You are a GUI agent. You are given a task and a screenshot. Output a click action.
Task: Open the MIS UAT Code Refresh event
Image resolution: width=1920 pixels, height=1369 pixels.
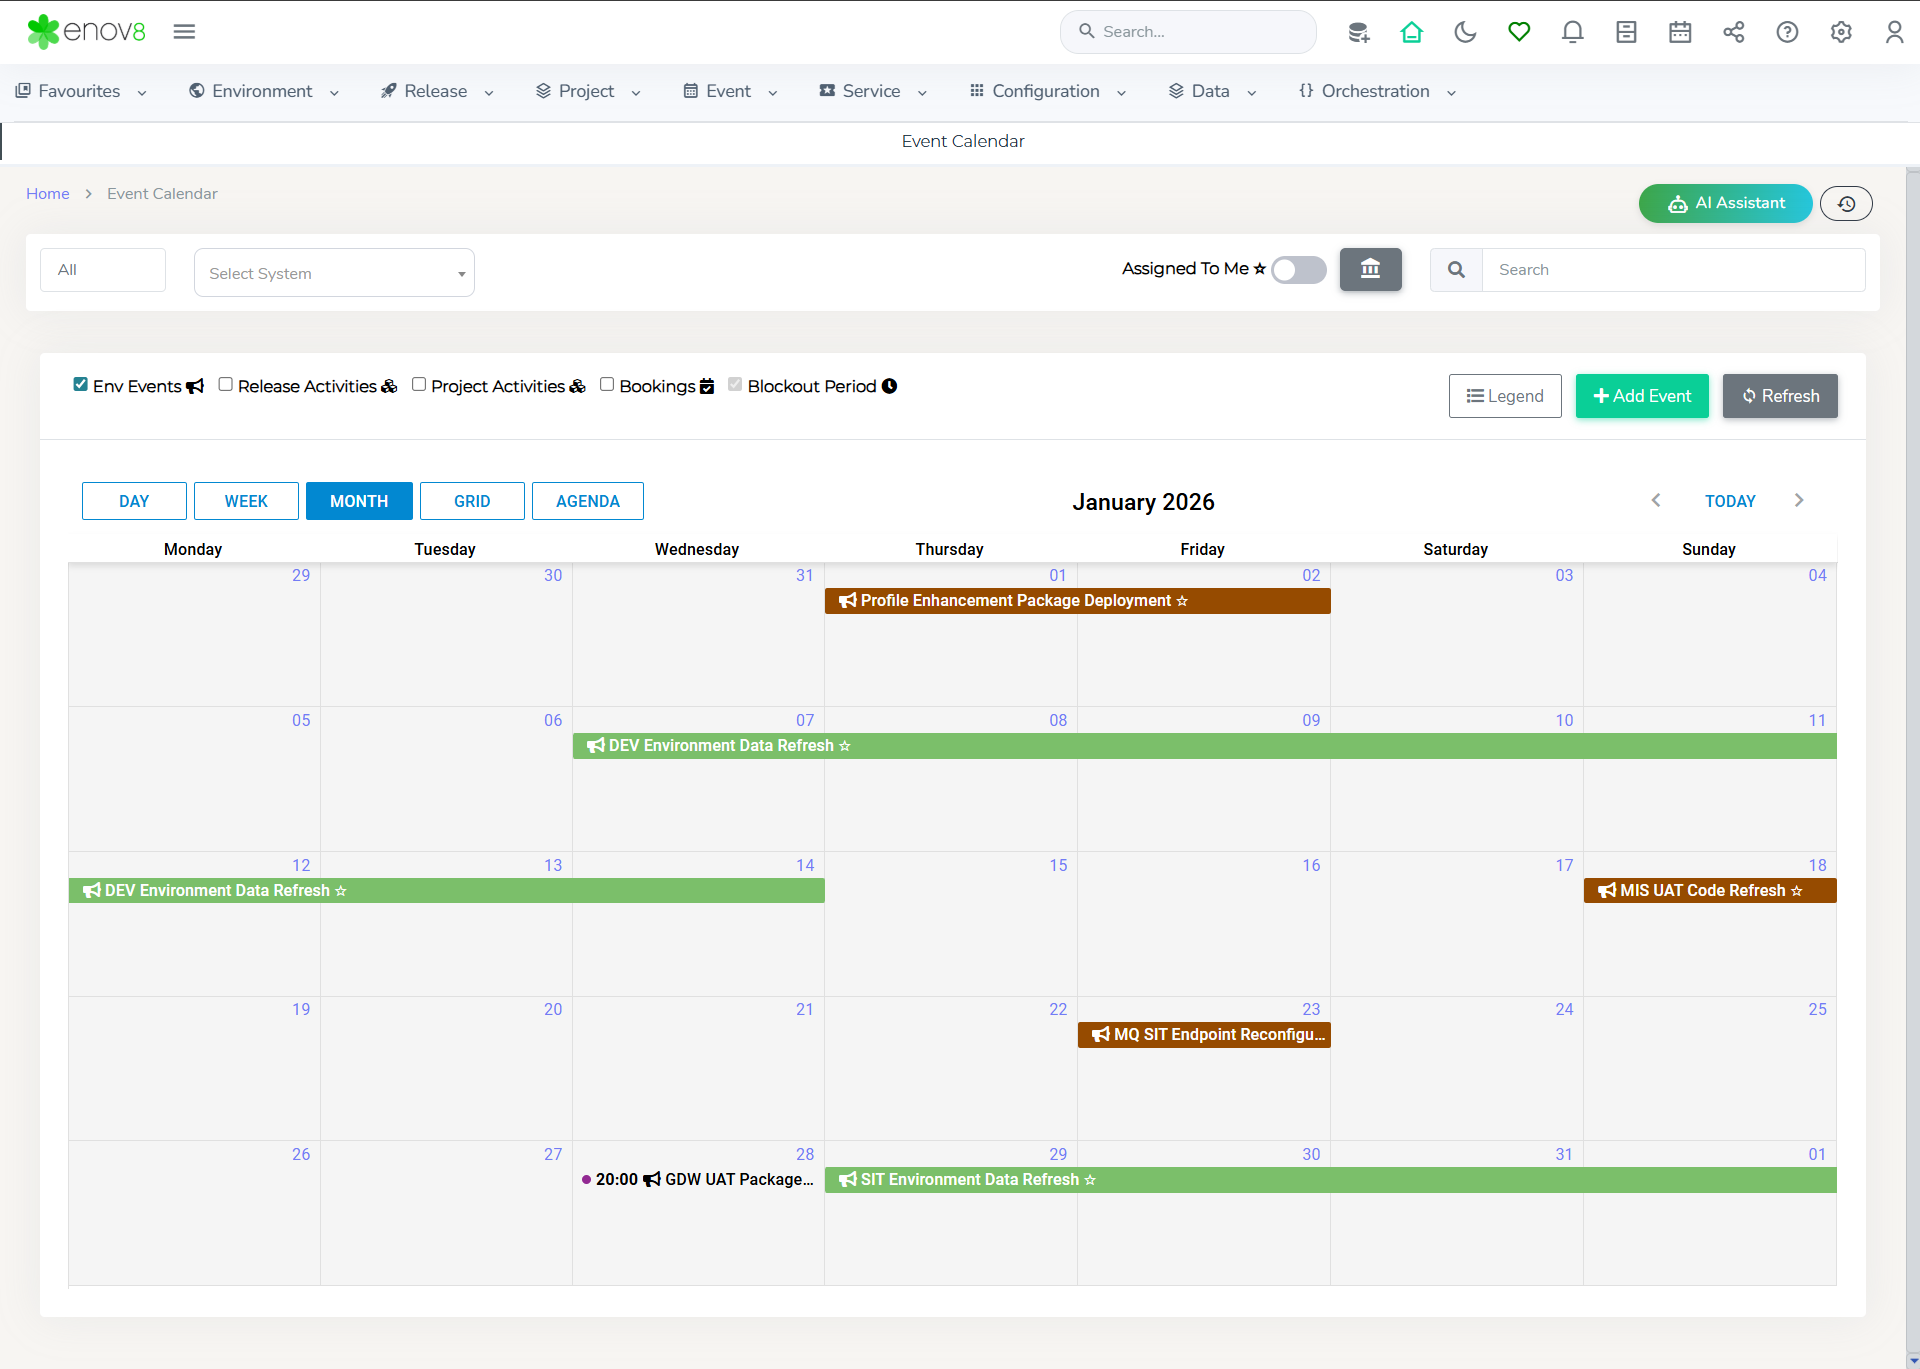1709,890
